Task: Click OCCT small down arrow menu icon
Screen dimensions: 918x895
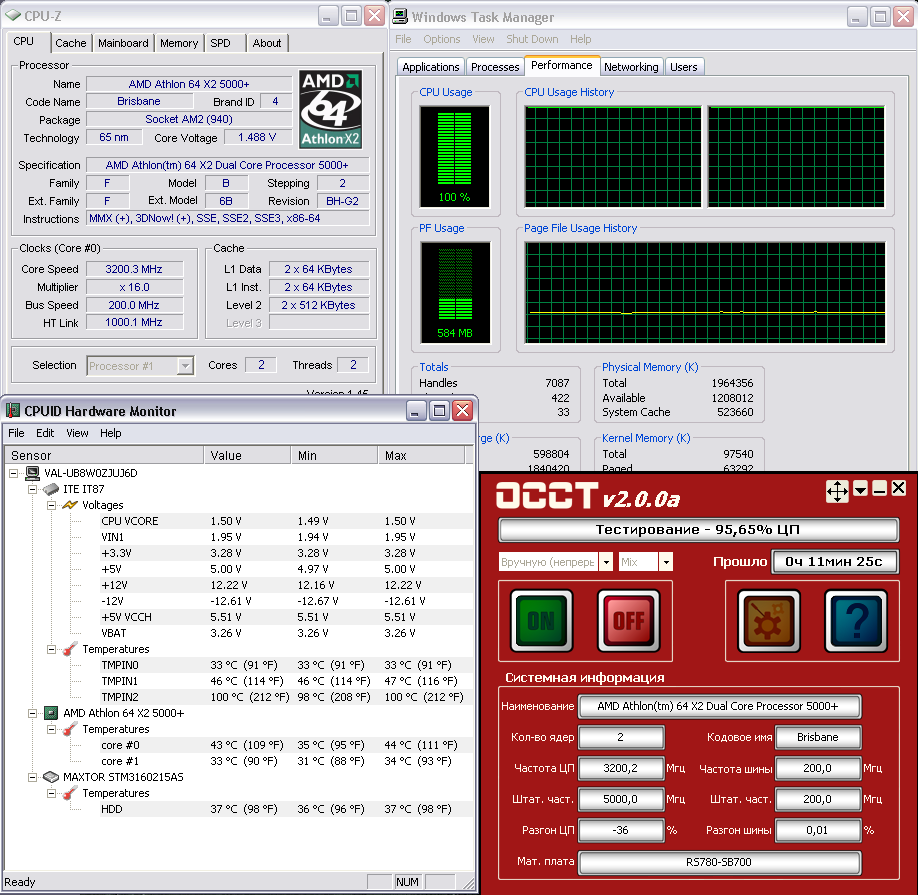Action: (861, 489)
